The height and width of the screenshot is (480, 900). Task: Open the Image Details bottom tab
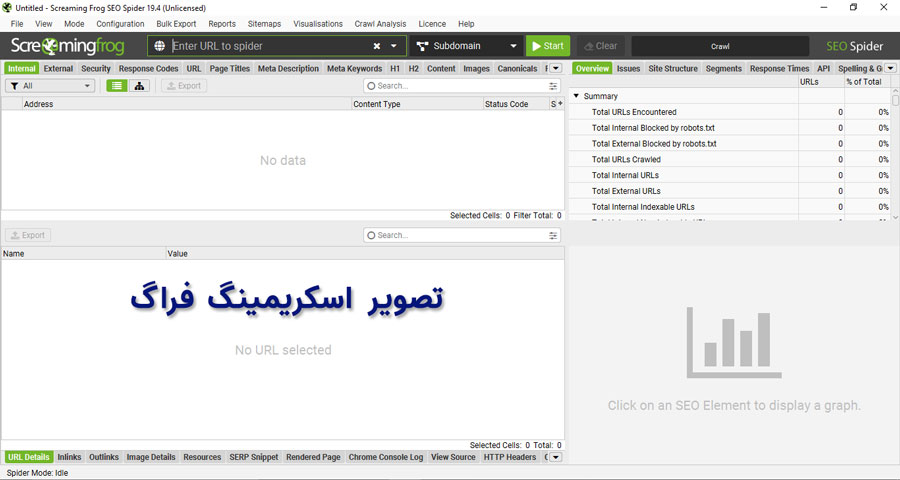pyautogui.click(x=151, y=457)
